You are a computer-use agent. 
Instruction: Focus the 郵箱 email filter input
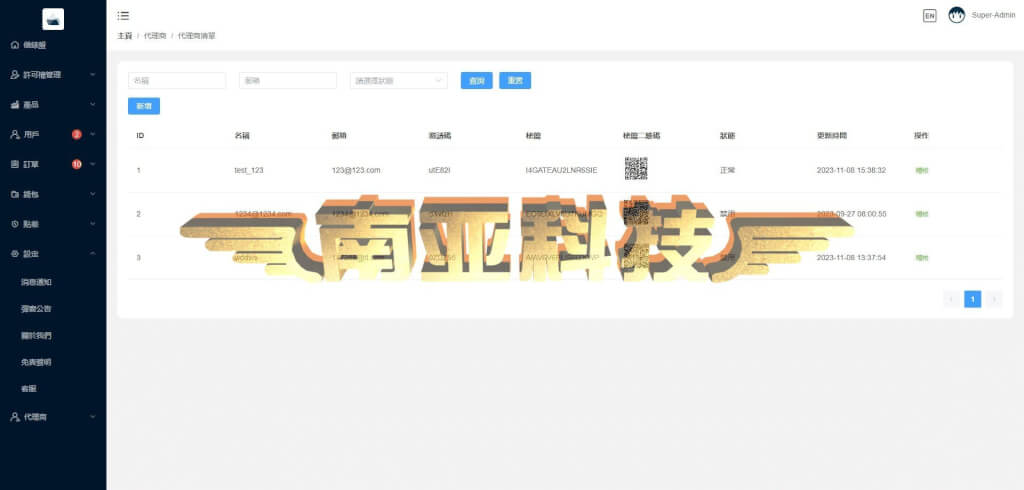288,80
